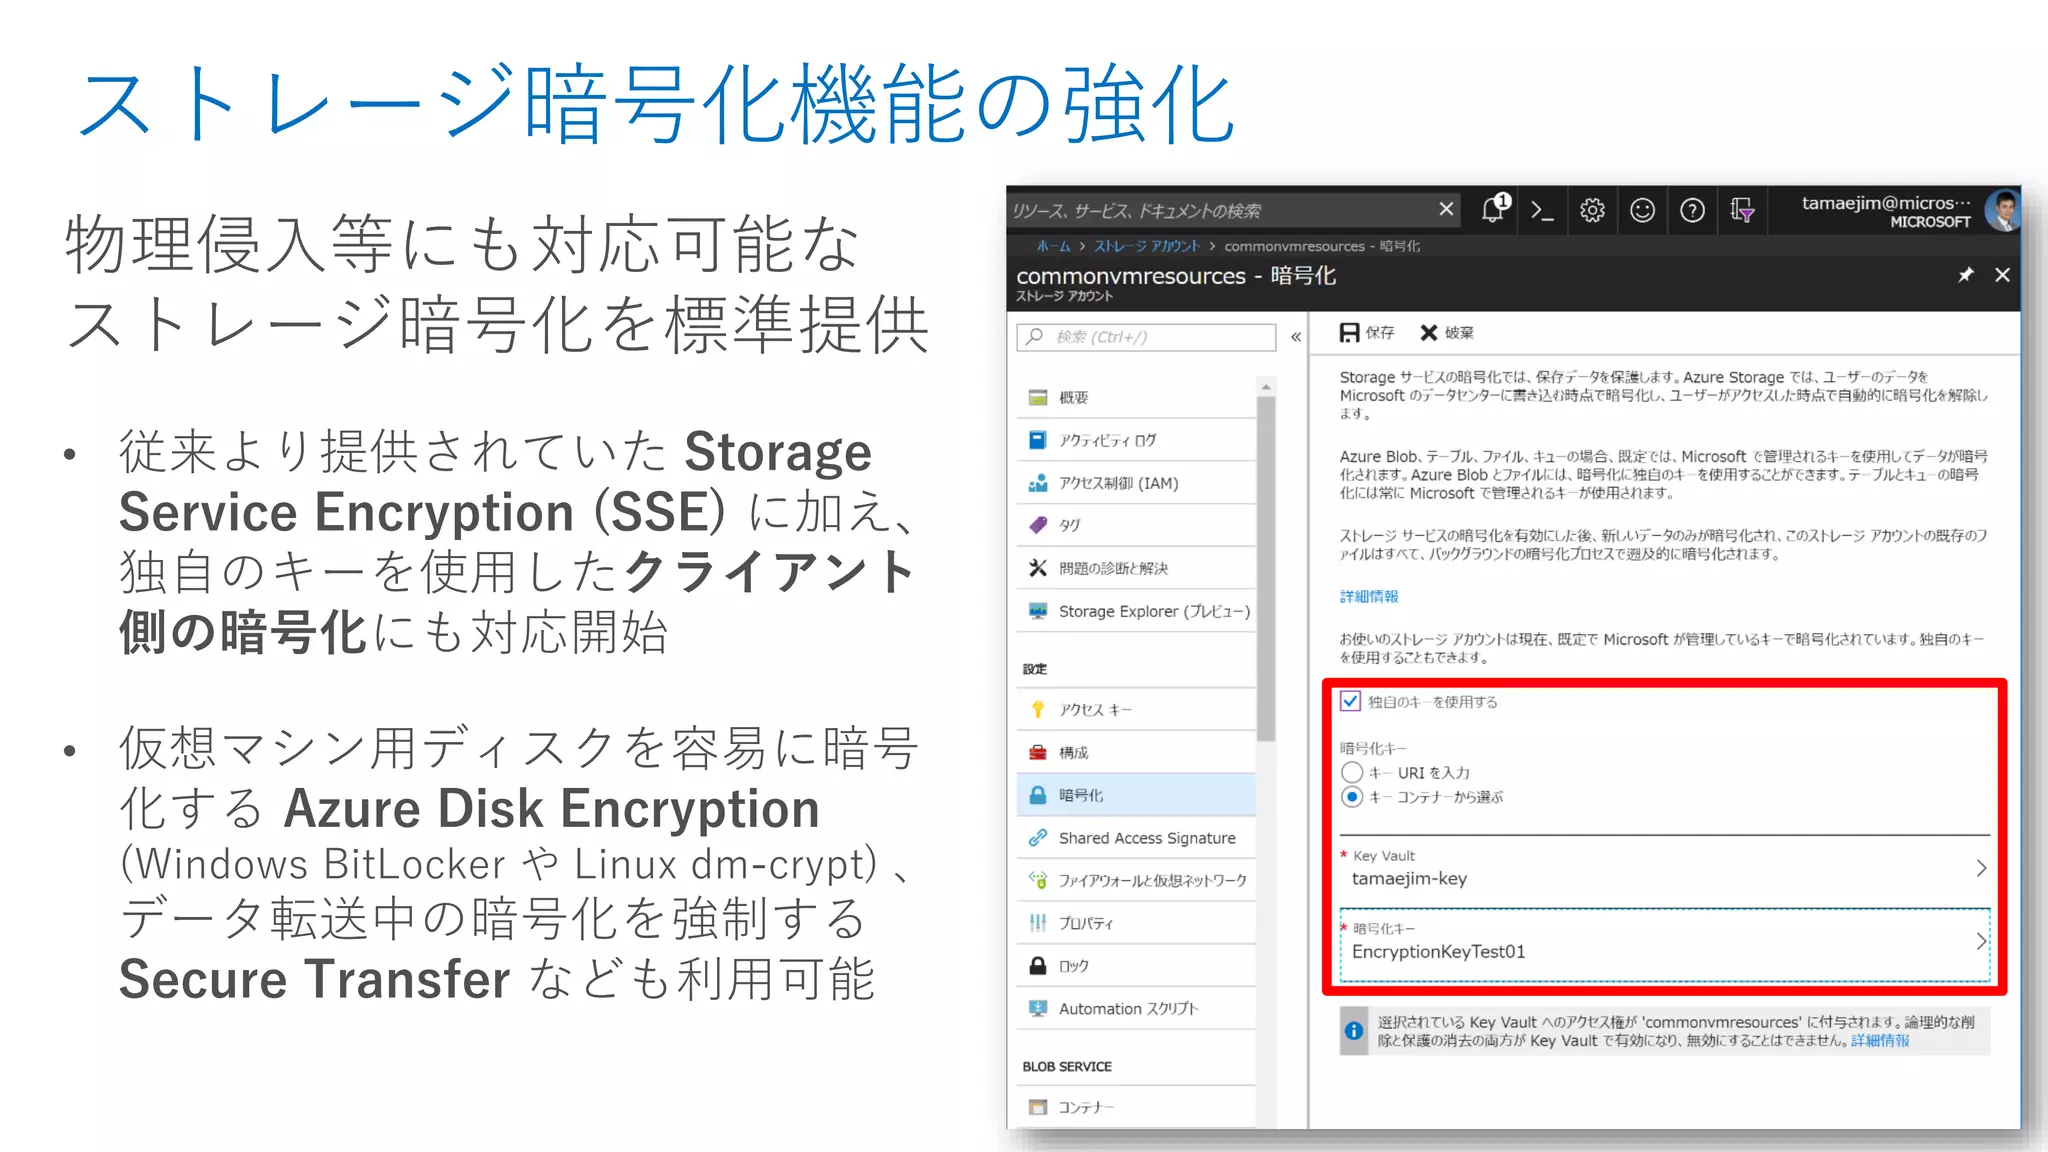The height and width of the screenshot is (1152, 2048).
Task: Open Shared Access Signature menu item
Action: [x=1146, y=838]
